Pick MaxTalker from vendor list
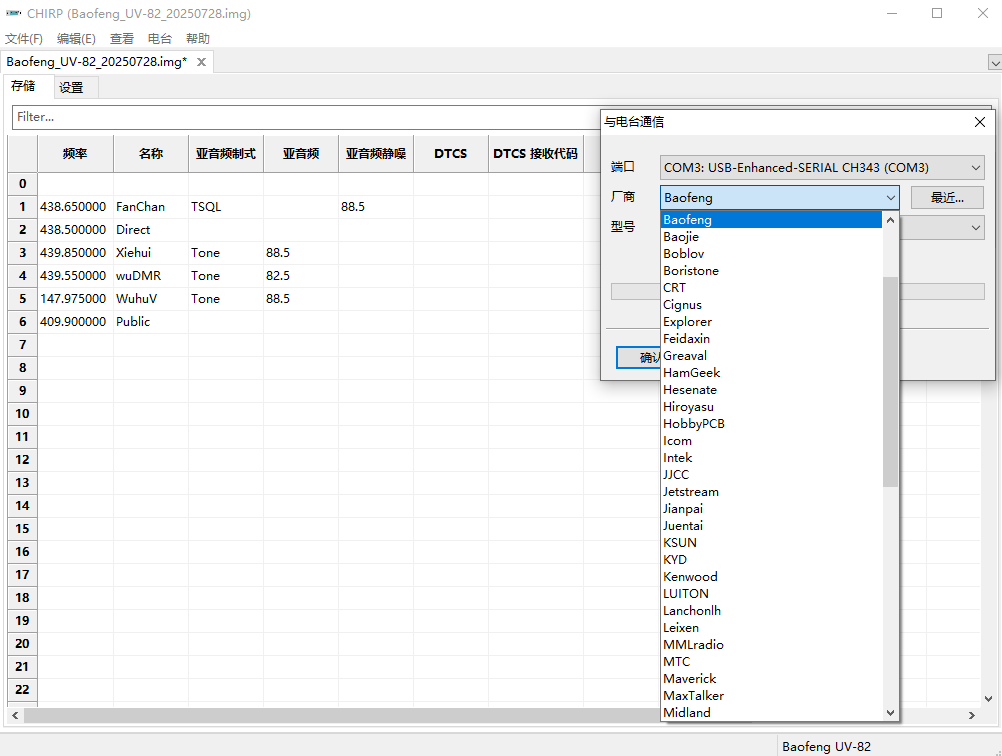 [x=771, y=696]
